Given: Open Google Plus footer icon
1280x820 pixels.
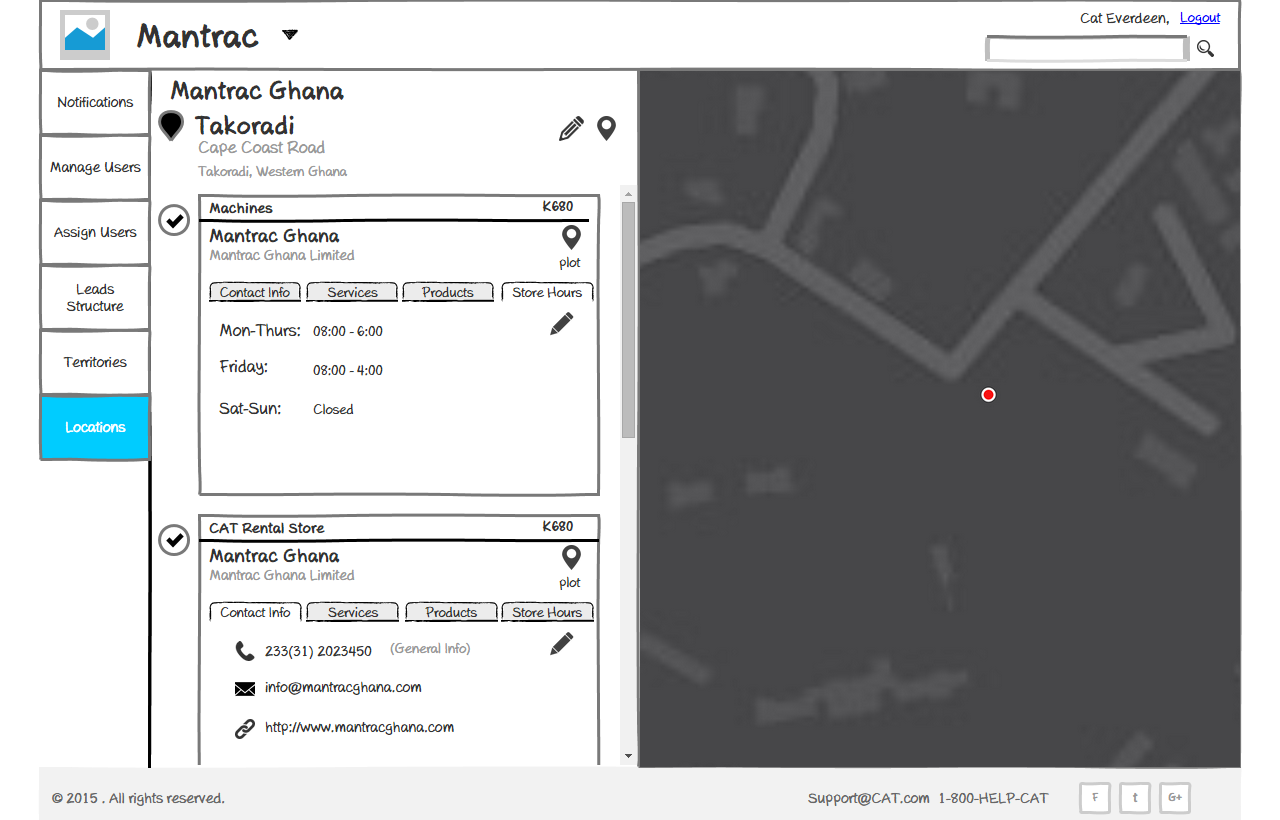Looking at the screenshot, I should (1175, 797).
